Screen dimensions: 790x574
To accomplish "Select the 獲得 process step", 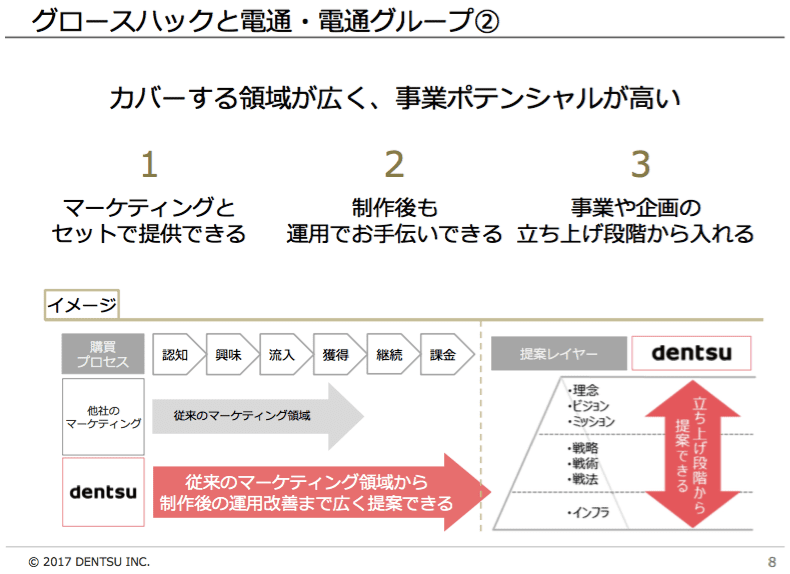I will (x=339, y=354).
